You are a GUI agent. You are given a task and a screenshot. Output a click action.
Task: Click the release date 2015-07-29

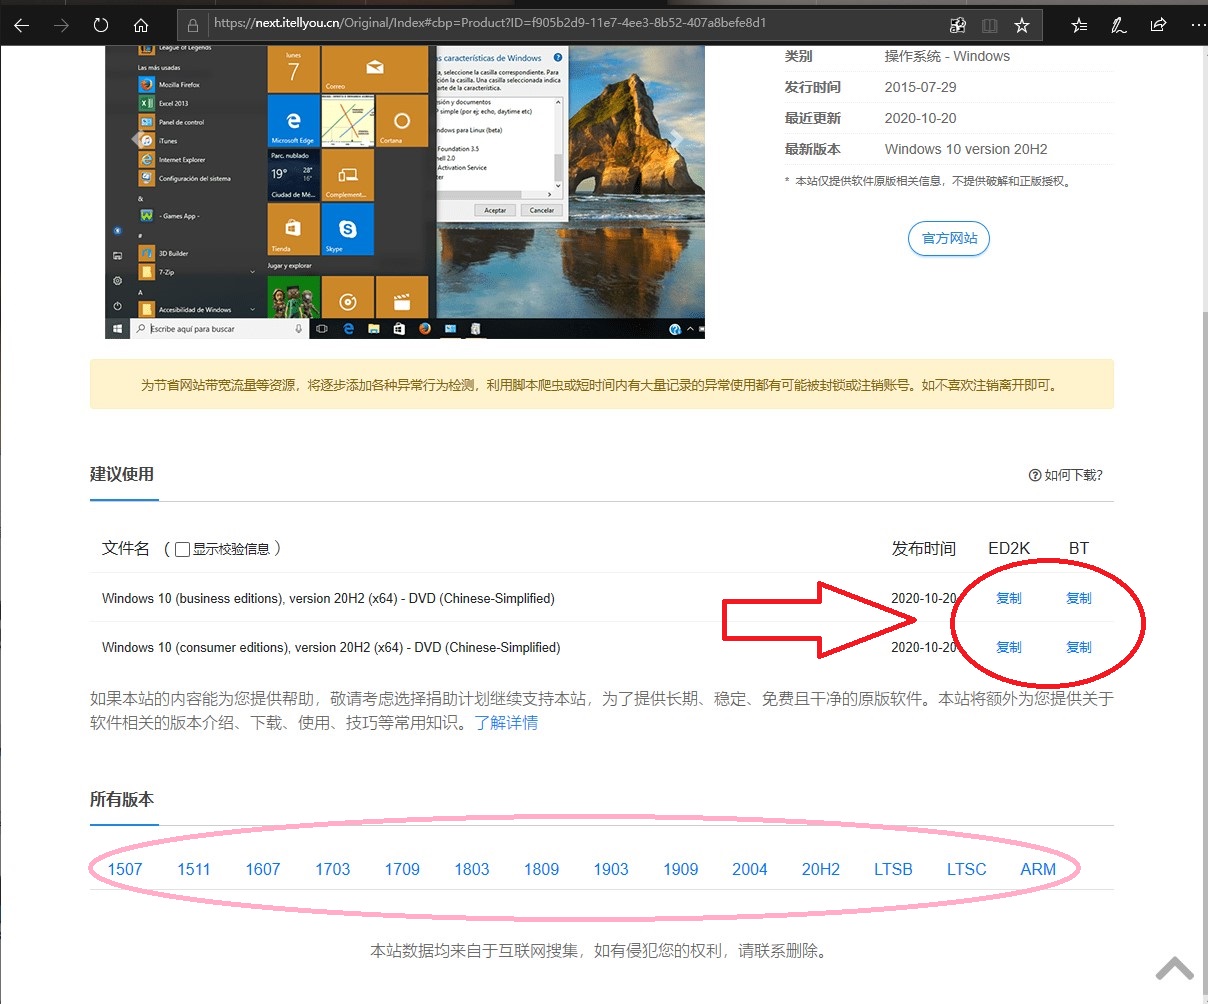pos(920,87)
